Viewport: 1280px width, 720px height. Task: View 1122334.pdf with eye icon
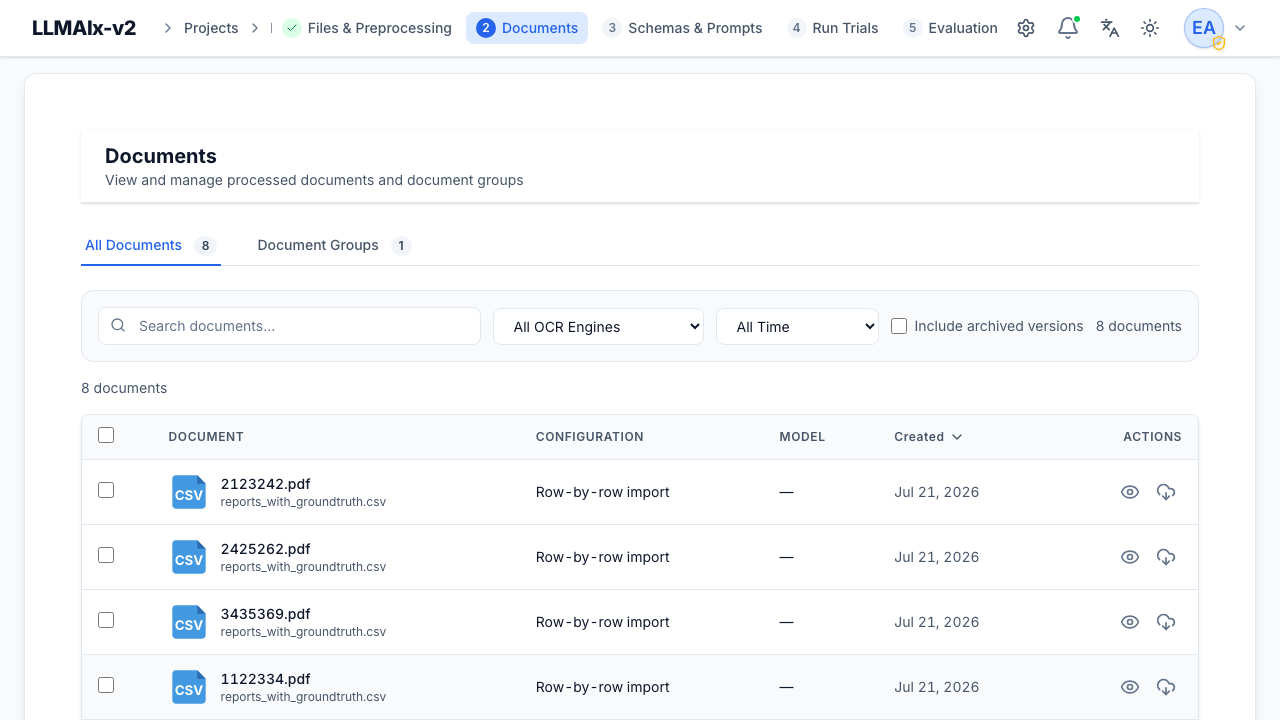point(1130,687)
